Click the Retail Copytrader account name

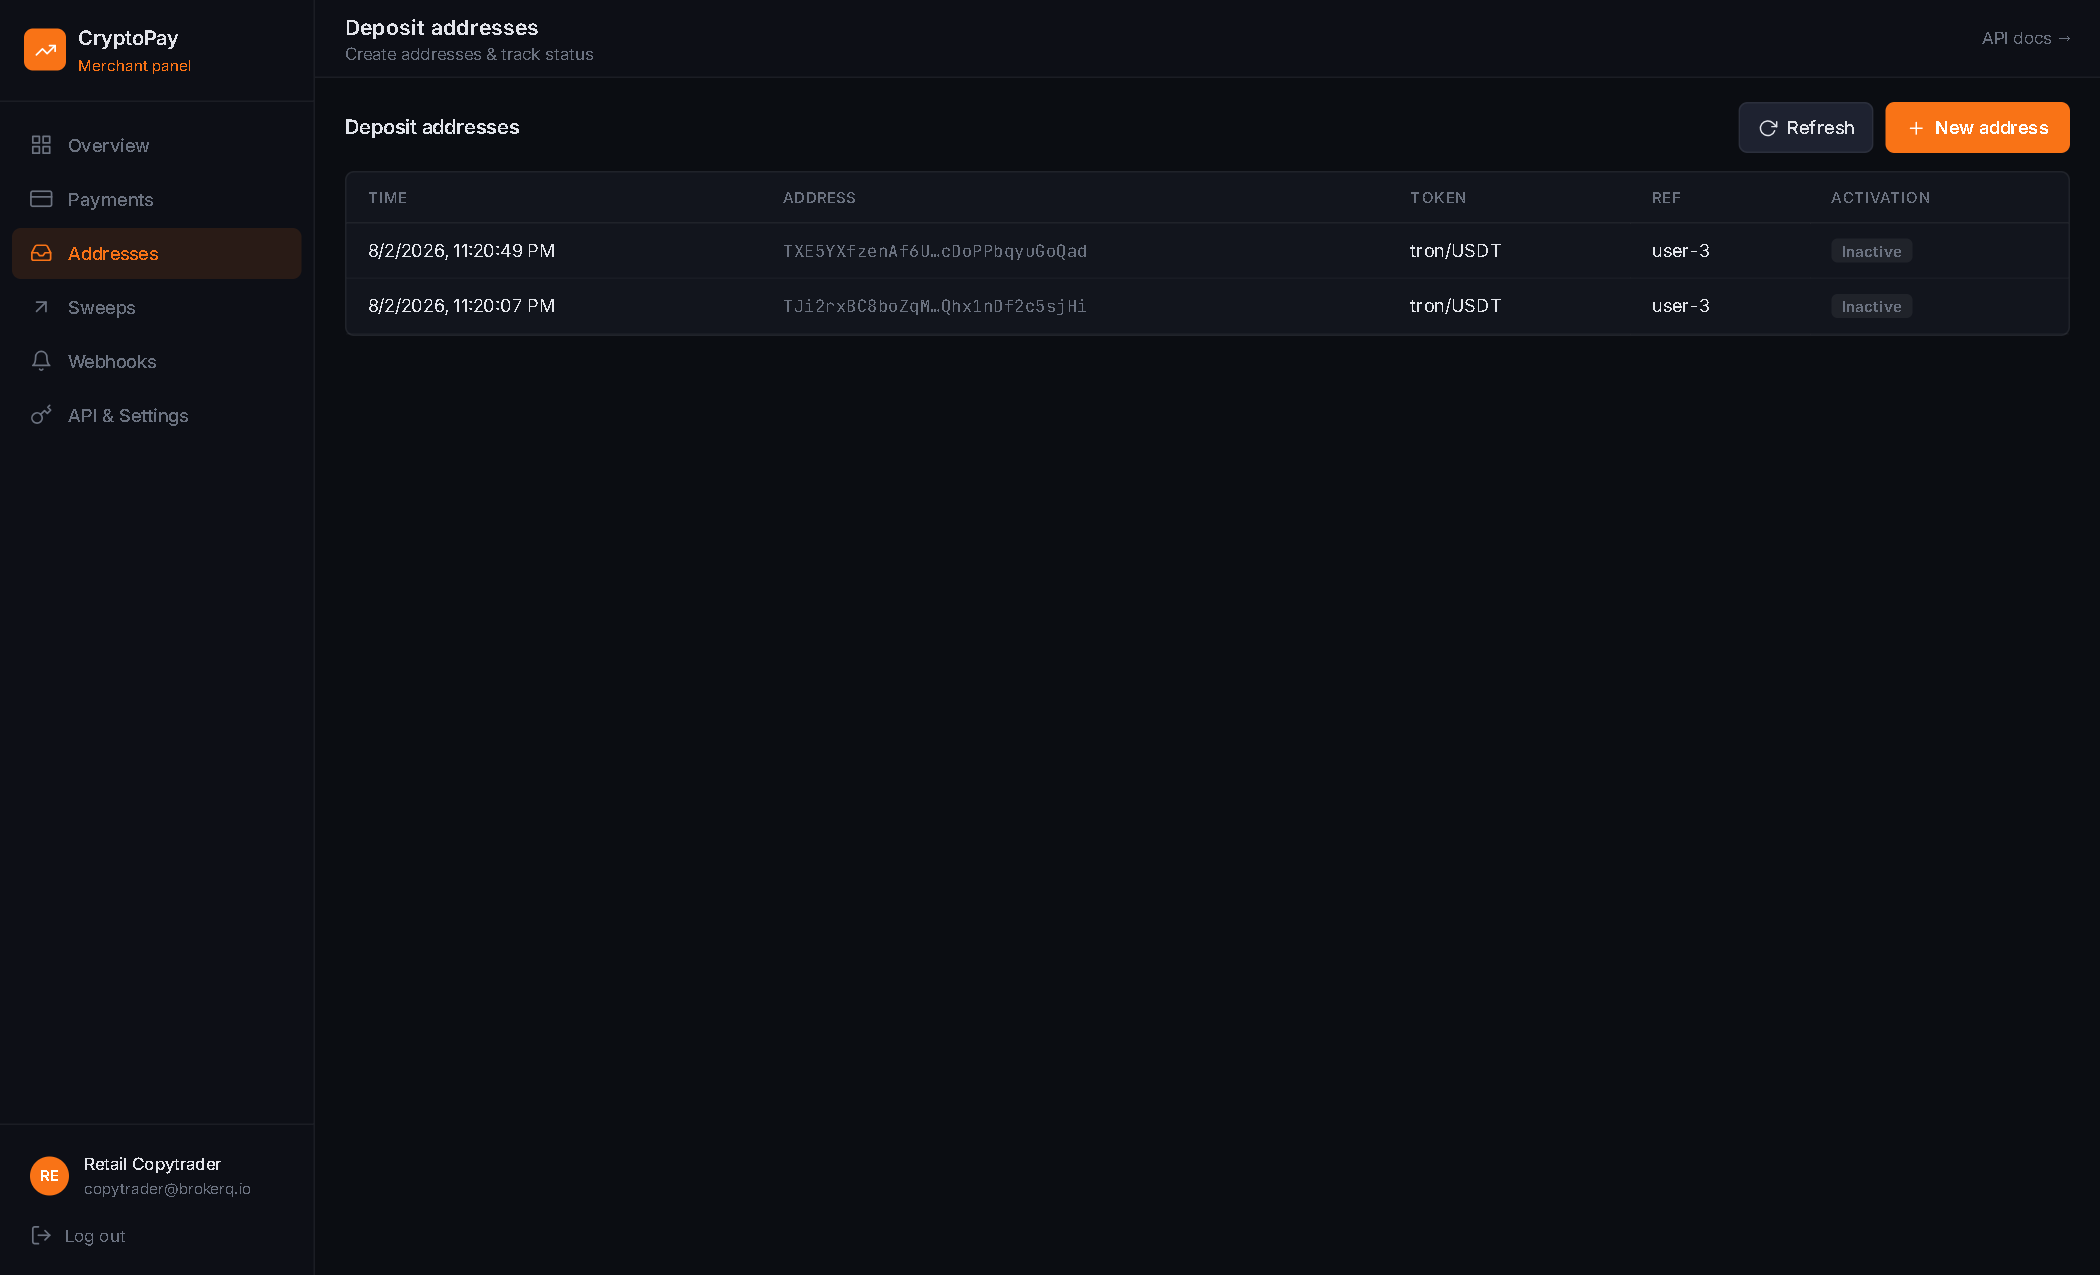(152, 1164)
